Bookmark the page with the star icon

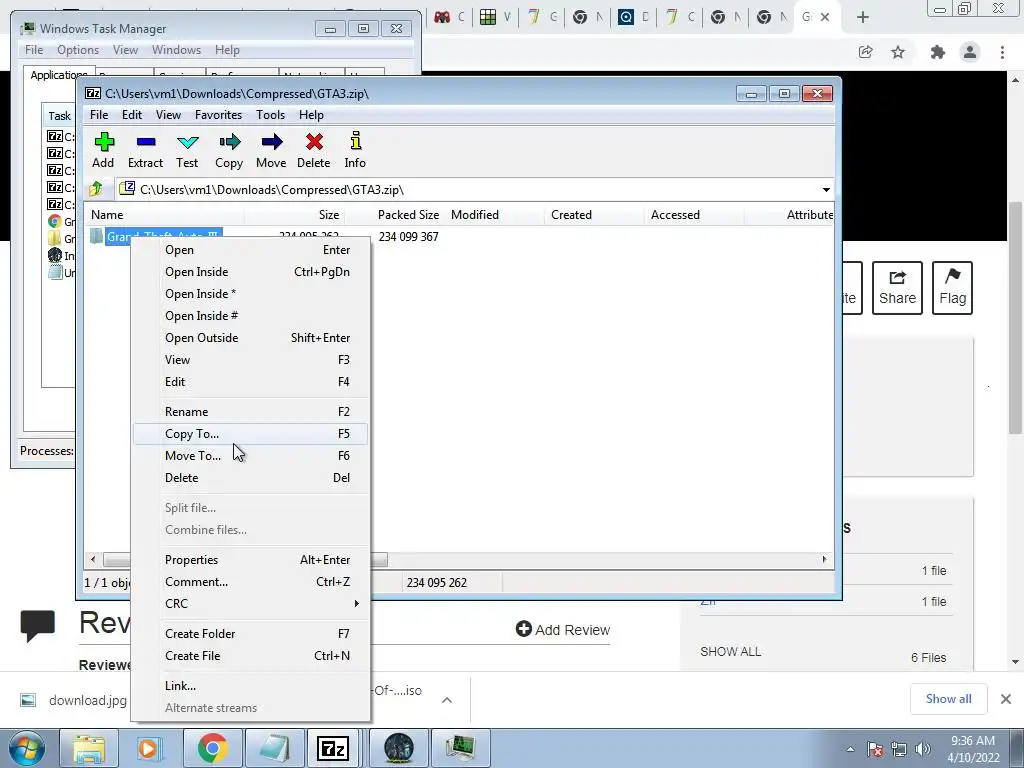[x=898, y=52]
